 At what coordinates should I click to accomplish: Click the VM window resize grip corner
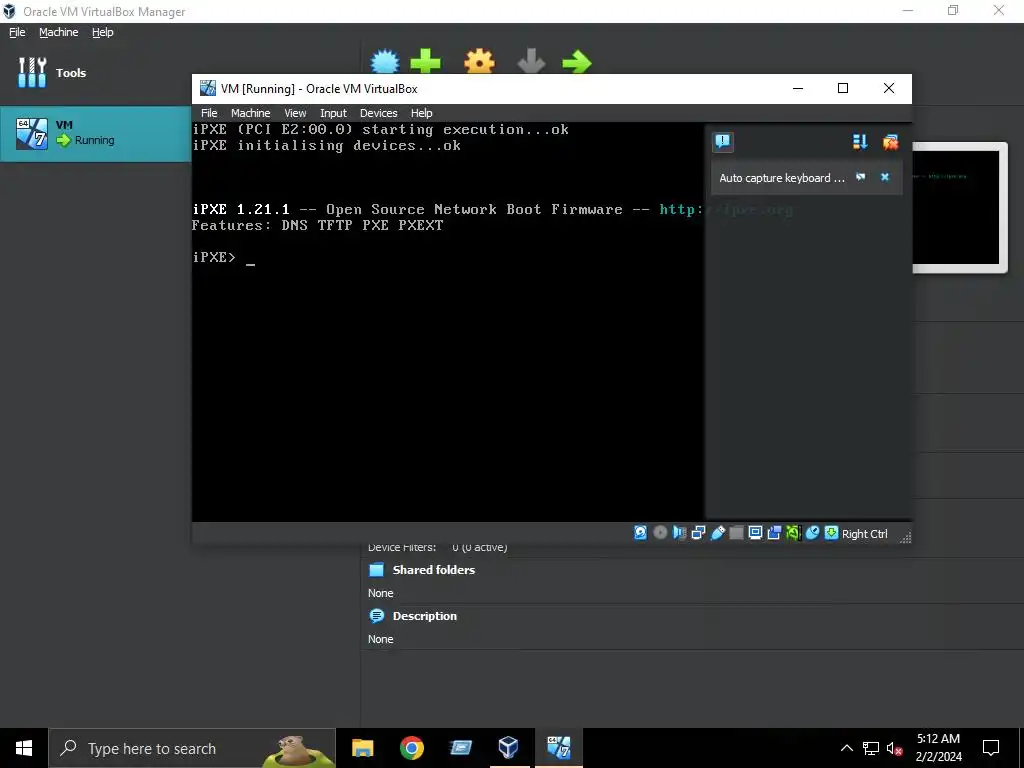905,537
